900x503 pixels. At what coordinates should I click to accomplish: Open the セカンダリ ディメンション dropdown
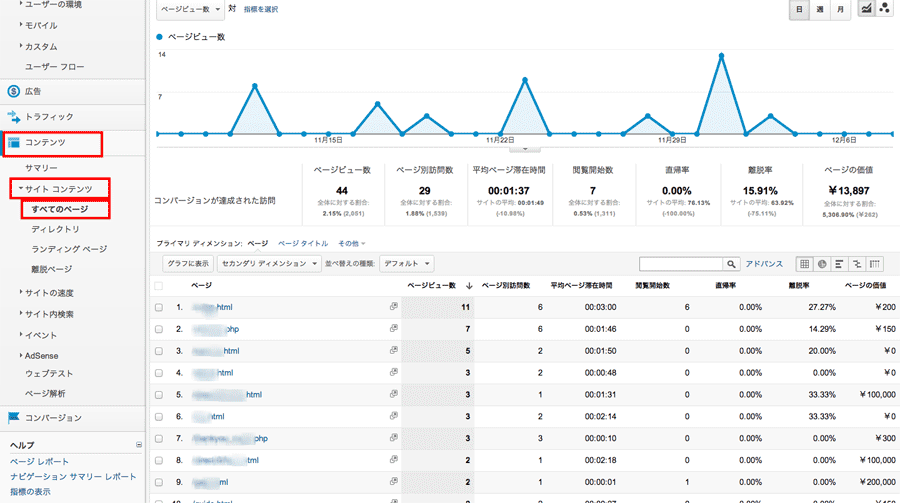tap(269, 264)
